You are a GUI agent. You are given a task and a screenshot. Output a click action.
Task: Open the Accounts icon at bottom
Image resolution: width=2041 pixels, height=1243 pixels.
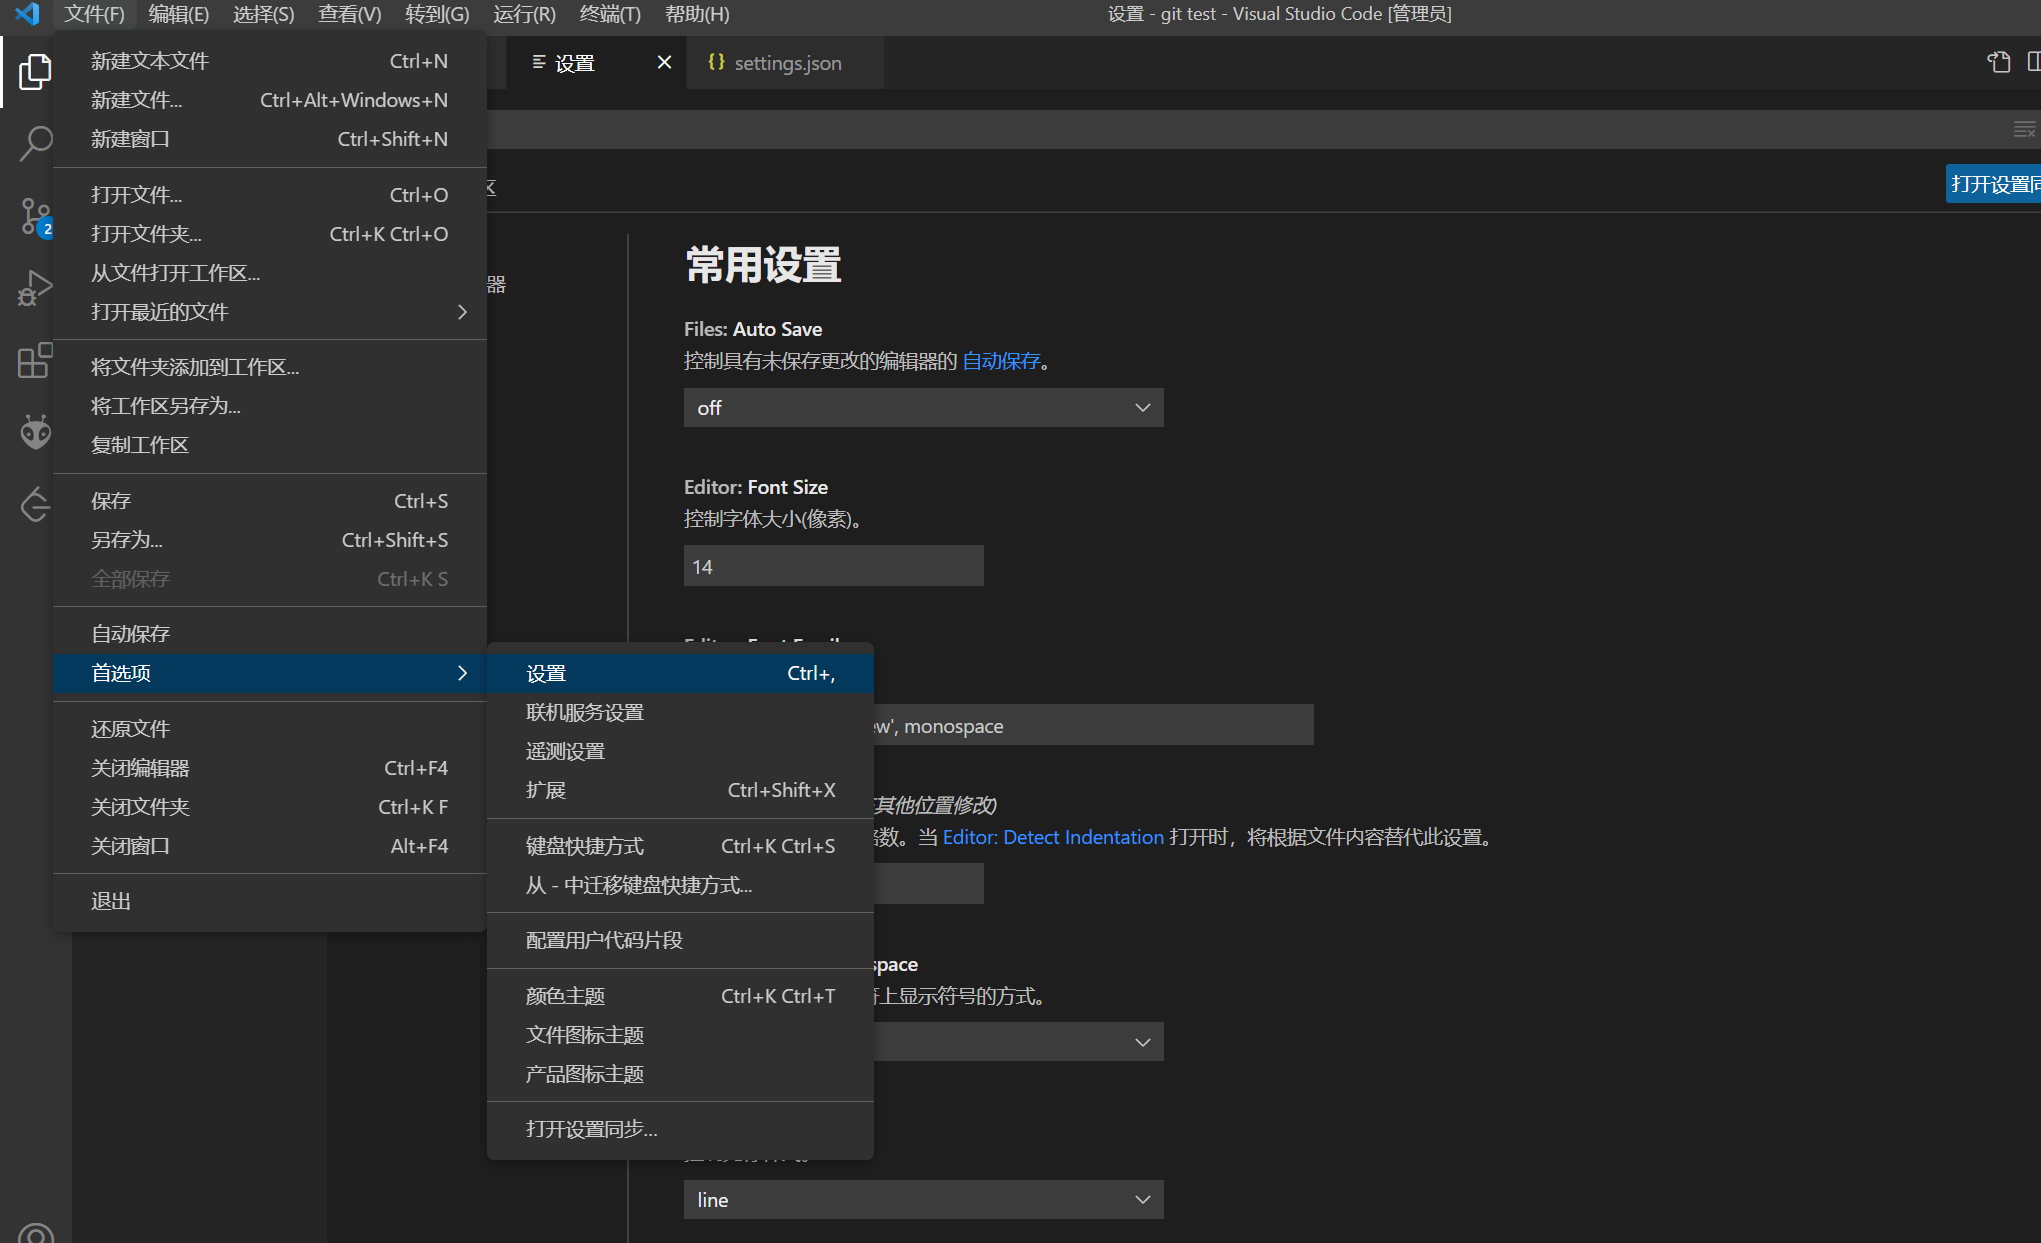(x=35, y=1232)
